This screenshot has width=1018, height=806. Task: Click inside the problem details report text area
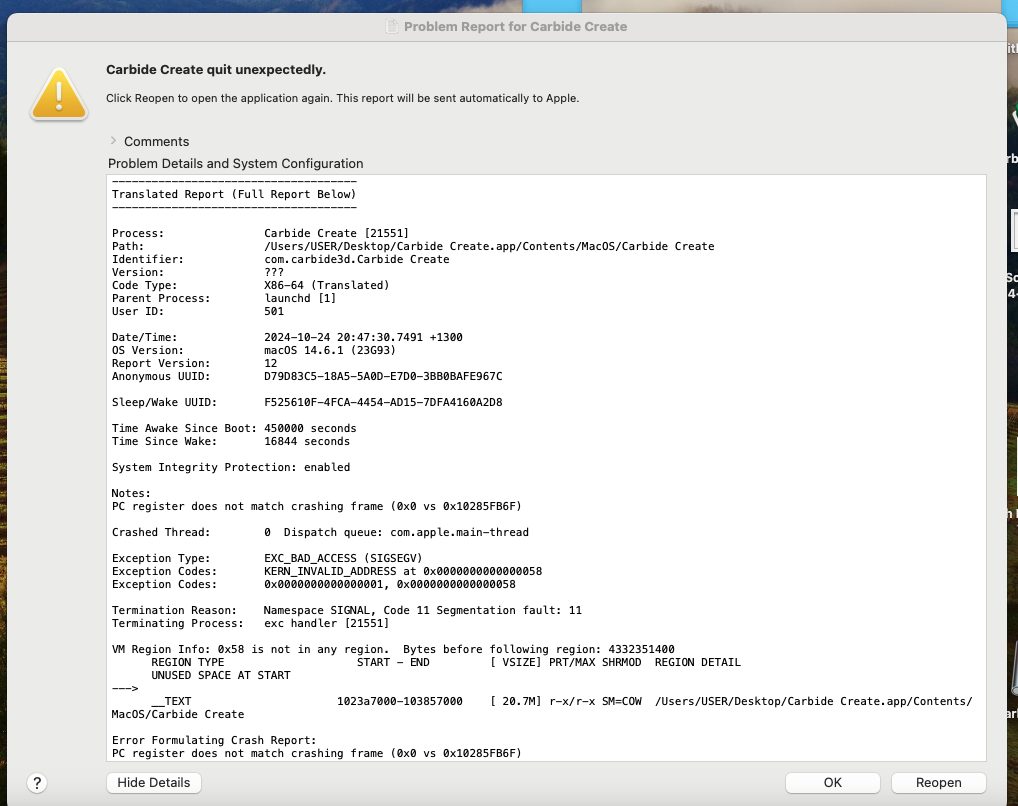(546, 468)
